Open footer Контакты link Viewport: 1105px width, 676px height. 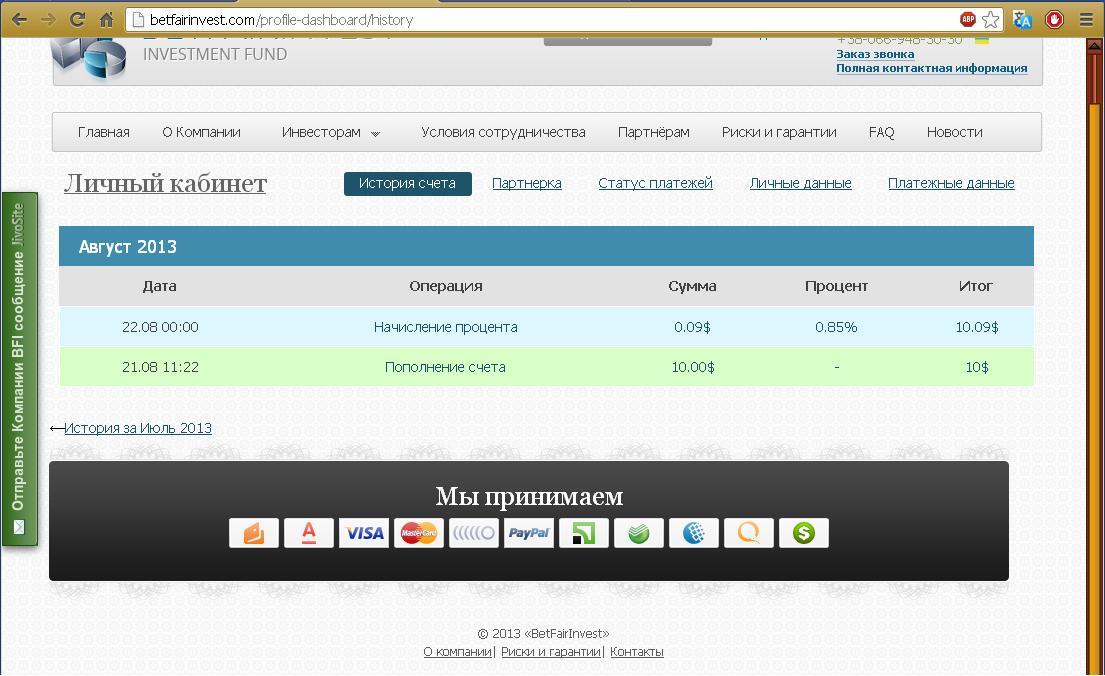pyautogui.click(x=637, y=652)
